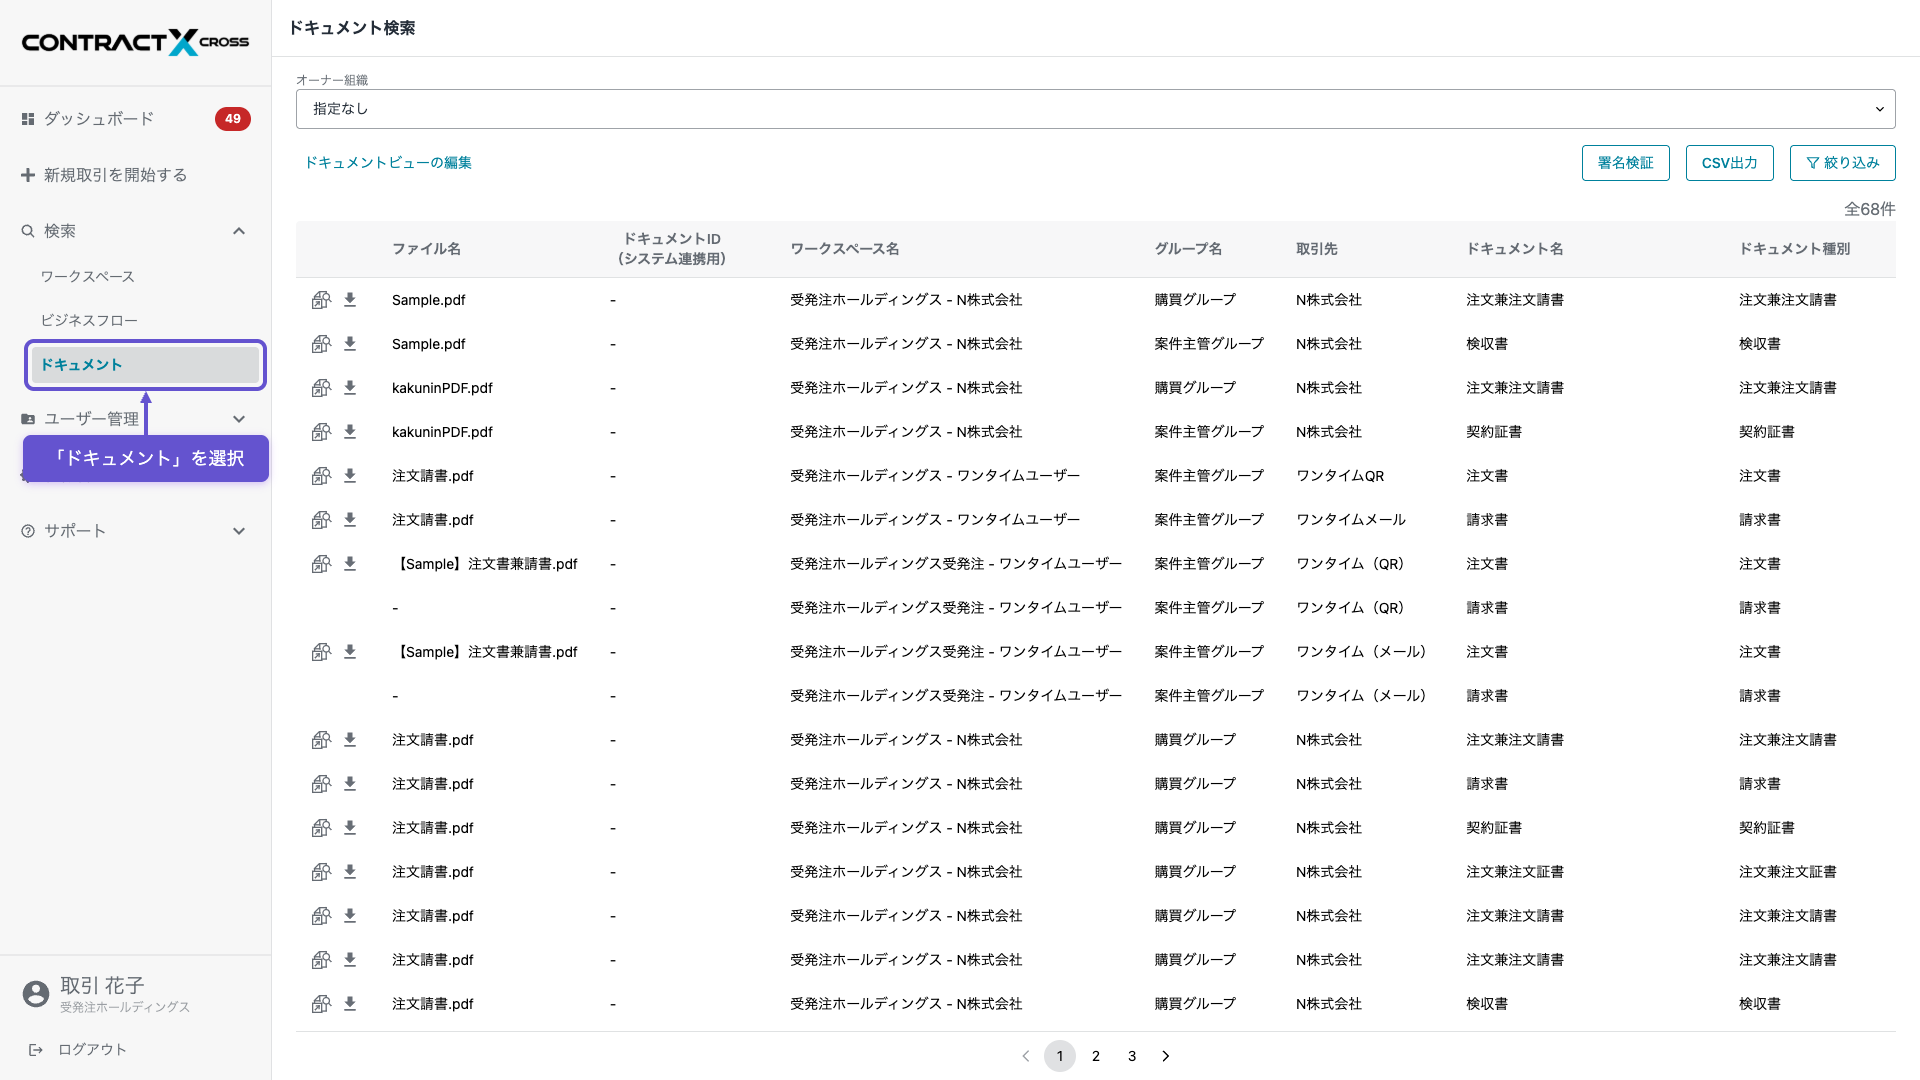Download 【Sample】注文書兼請書.pdf in ワンタイム（QR）row
Image resolution: width=1920 pixels, height=1080 pixels.
point(350,564)
